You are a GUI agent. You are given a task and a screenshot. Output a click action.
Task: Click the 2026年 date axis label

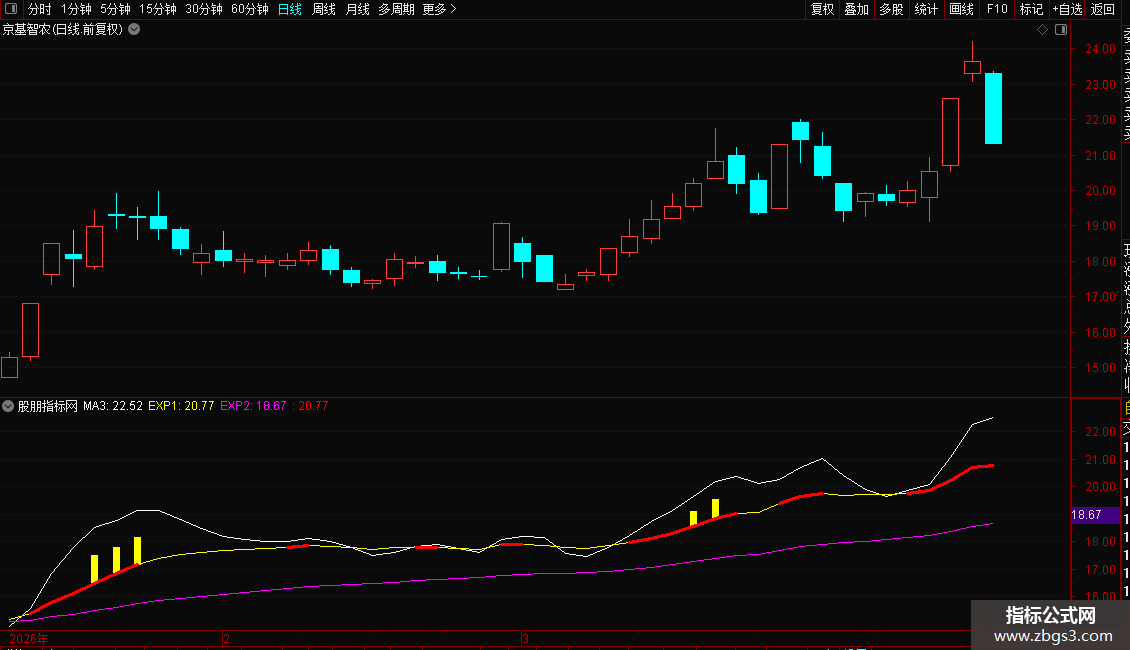(x=29, y=639)
